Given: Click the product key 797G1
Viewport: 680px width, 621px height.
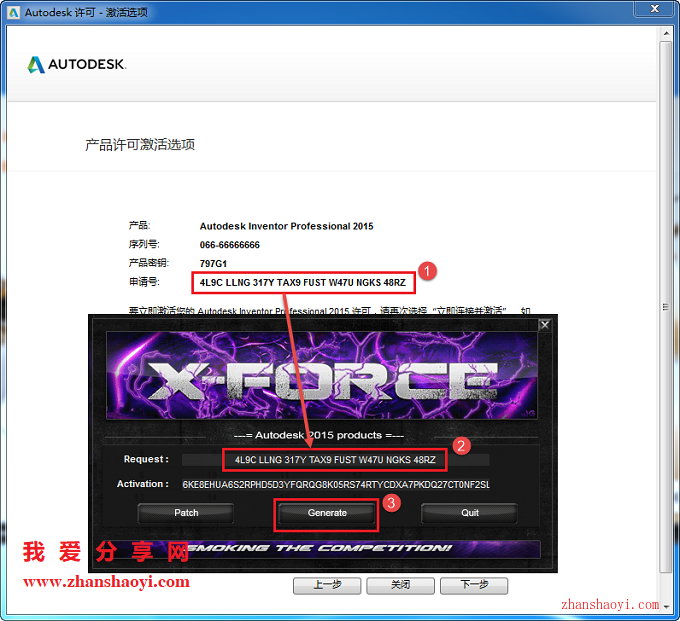Looking at the screenshot, I should tap(213, 264).
